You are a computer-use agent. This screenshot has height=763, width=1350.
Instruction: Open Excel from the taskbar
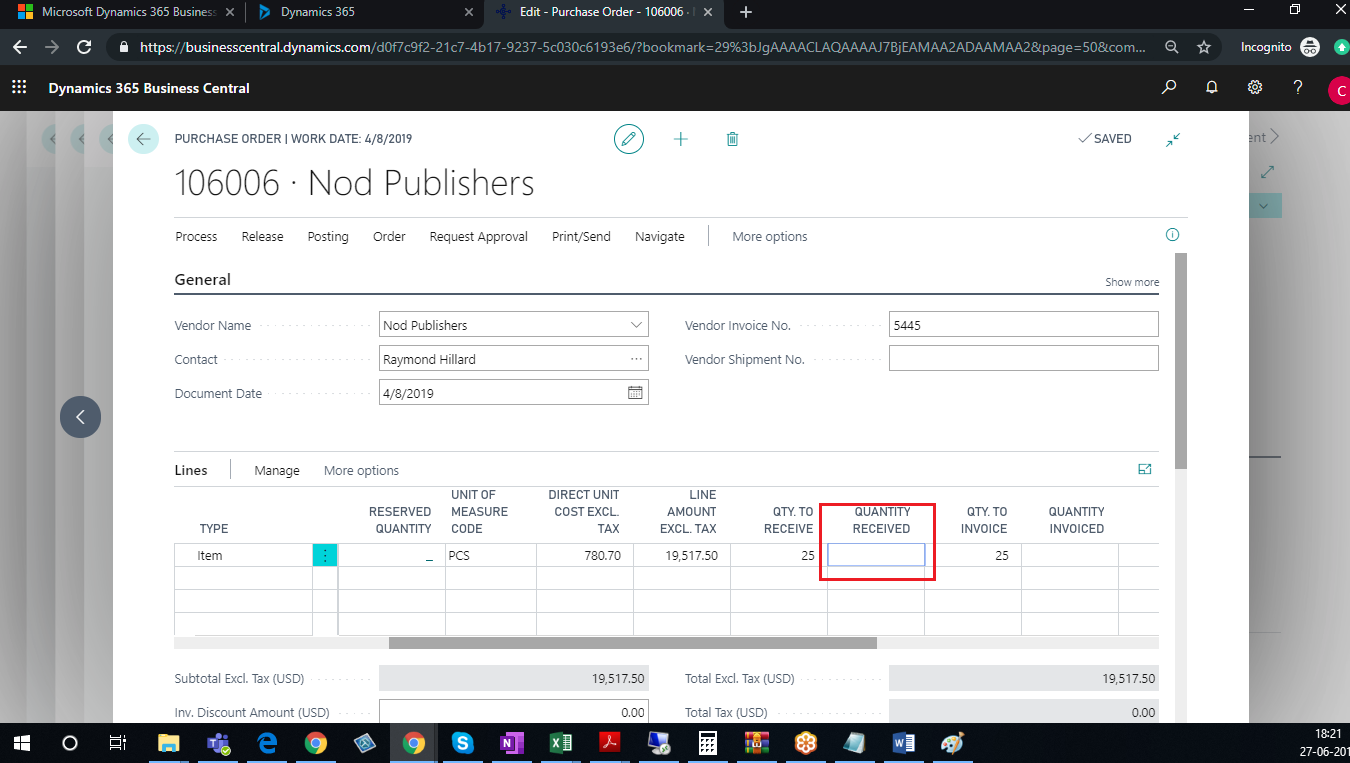[x=560, y=743]
